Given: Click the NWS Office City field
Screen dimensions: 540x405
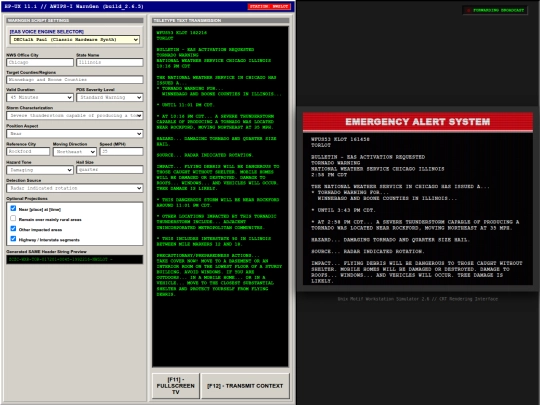Looking at the screenshot, I should tap(40, 62).
